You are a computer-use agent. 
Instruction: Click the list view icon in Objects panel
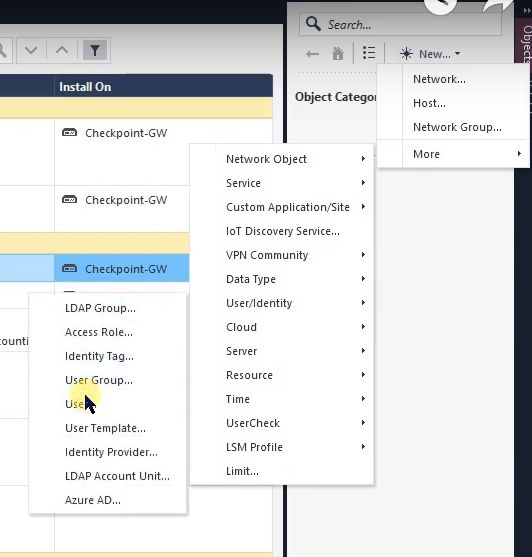coord(369,53)
